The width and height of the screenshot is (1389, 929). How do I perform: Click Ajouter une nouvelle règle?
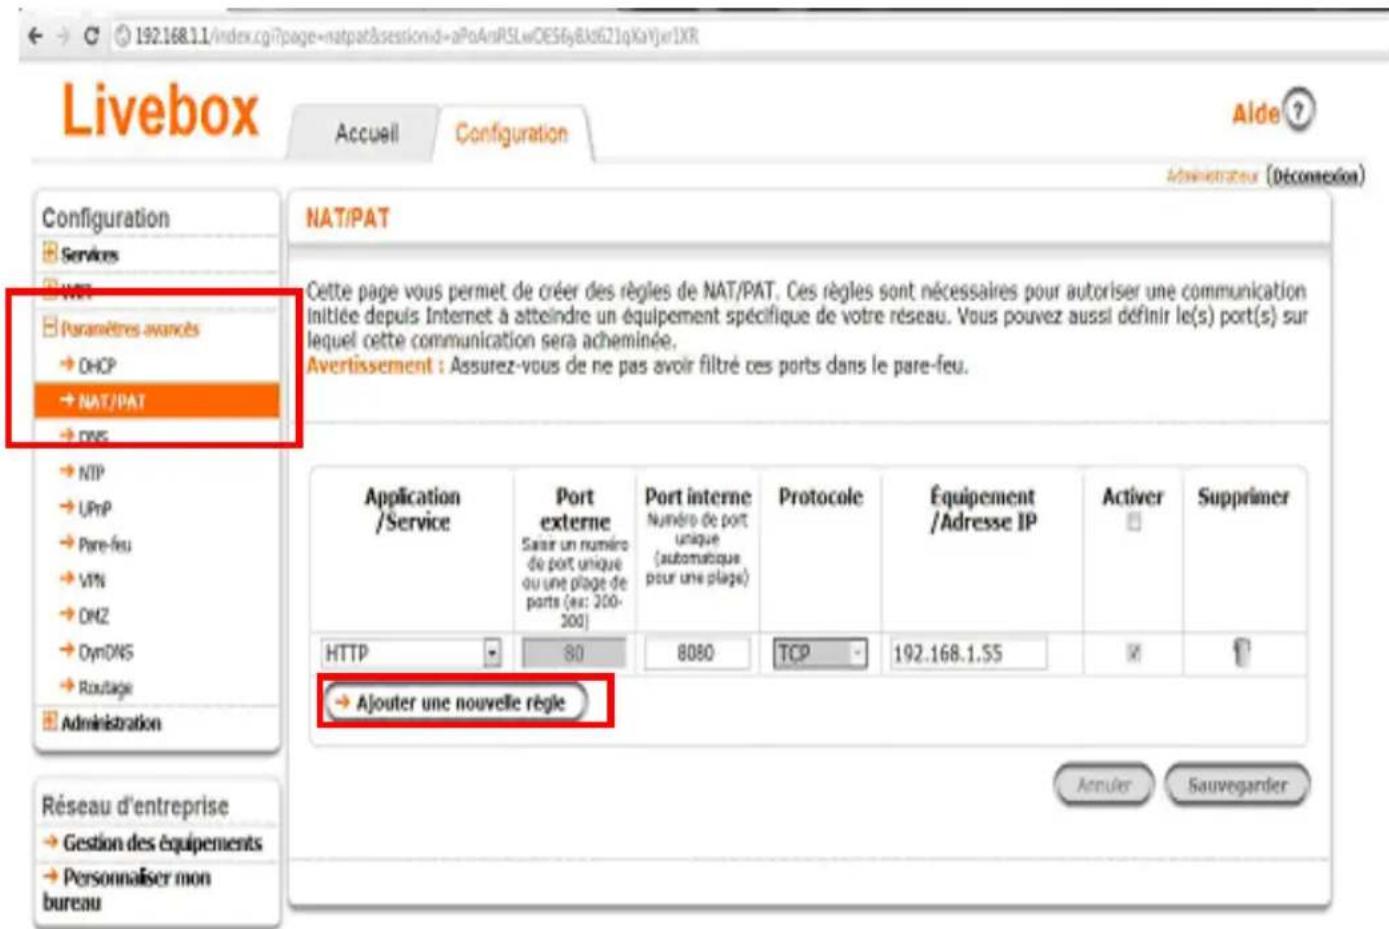[x=456, y=703]
